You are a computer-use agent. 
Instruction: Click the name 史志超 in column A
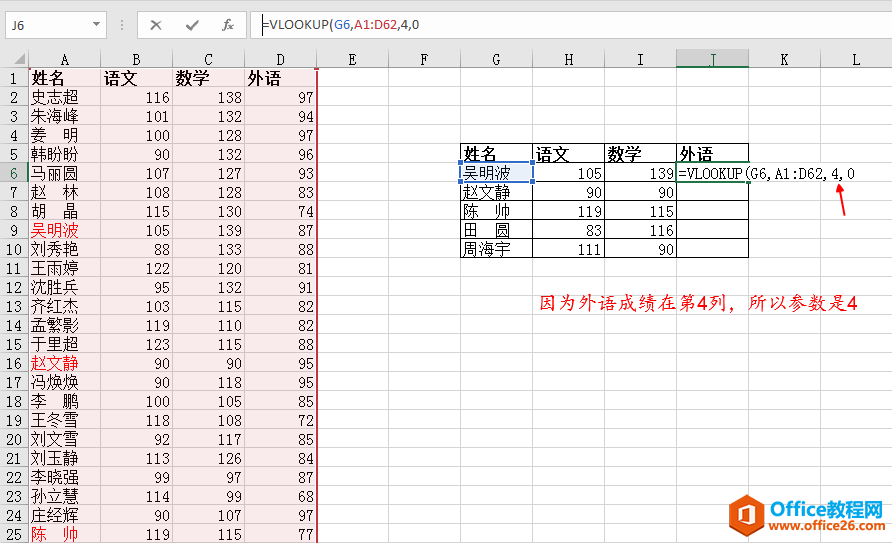pyautogui.click(x=55, y=97)
